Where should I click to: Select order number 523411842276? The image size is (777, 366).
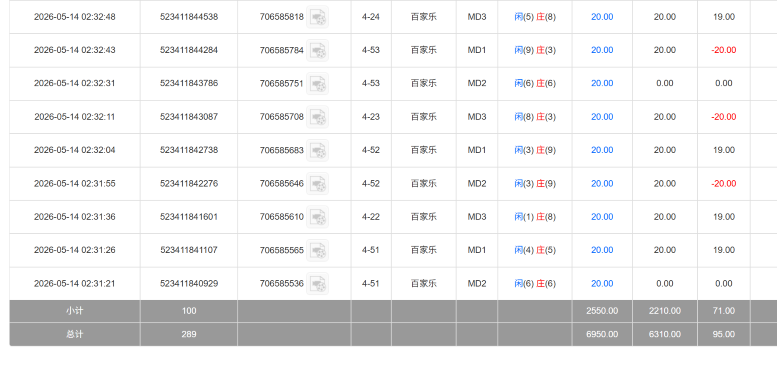(189, 183)
